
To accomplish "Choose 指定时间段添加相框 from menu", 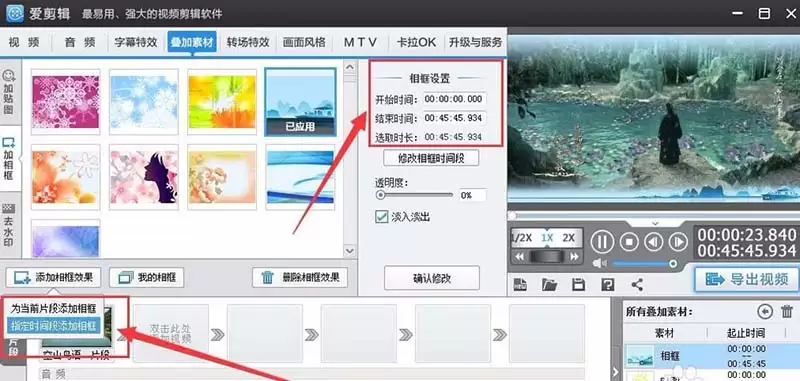I will click(54, 324).
